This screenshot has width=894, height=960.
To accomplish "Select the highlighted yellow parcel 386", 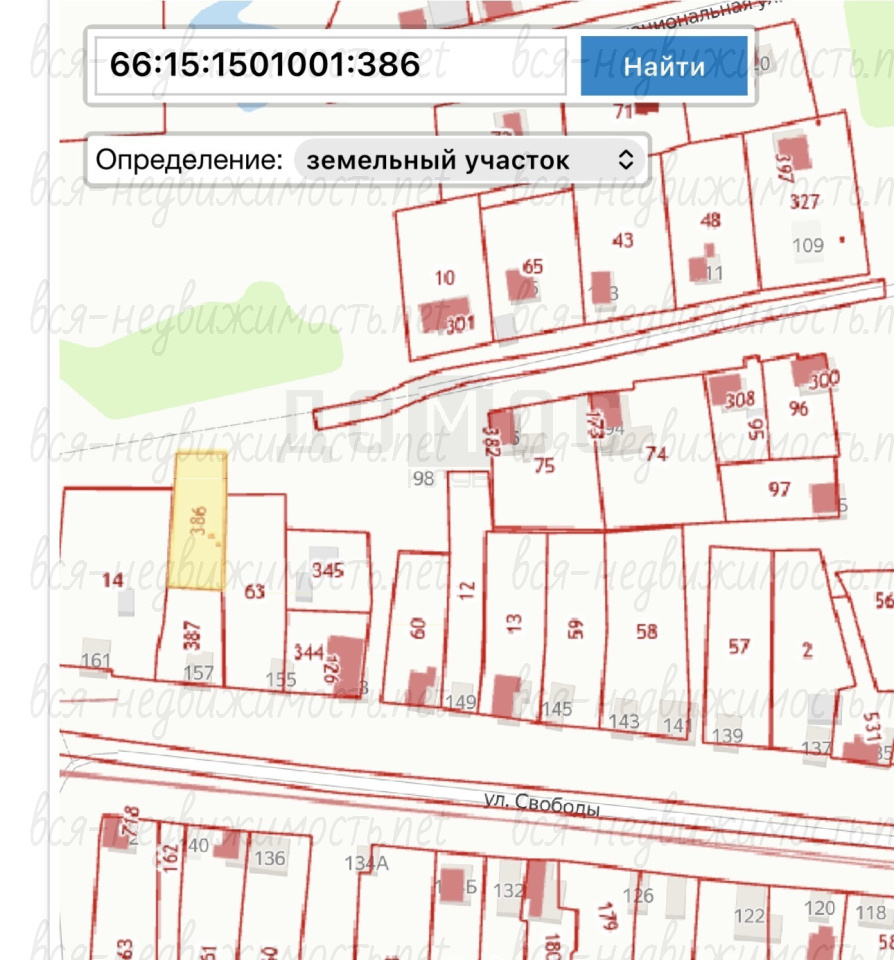I will [197, 520].
